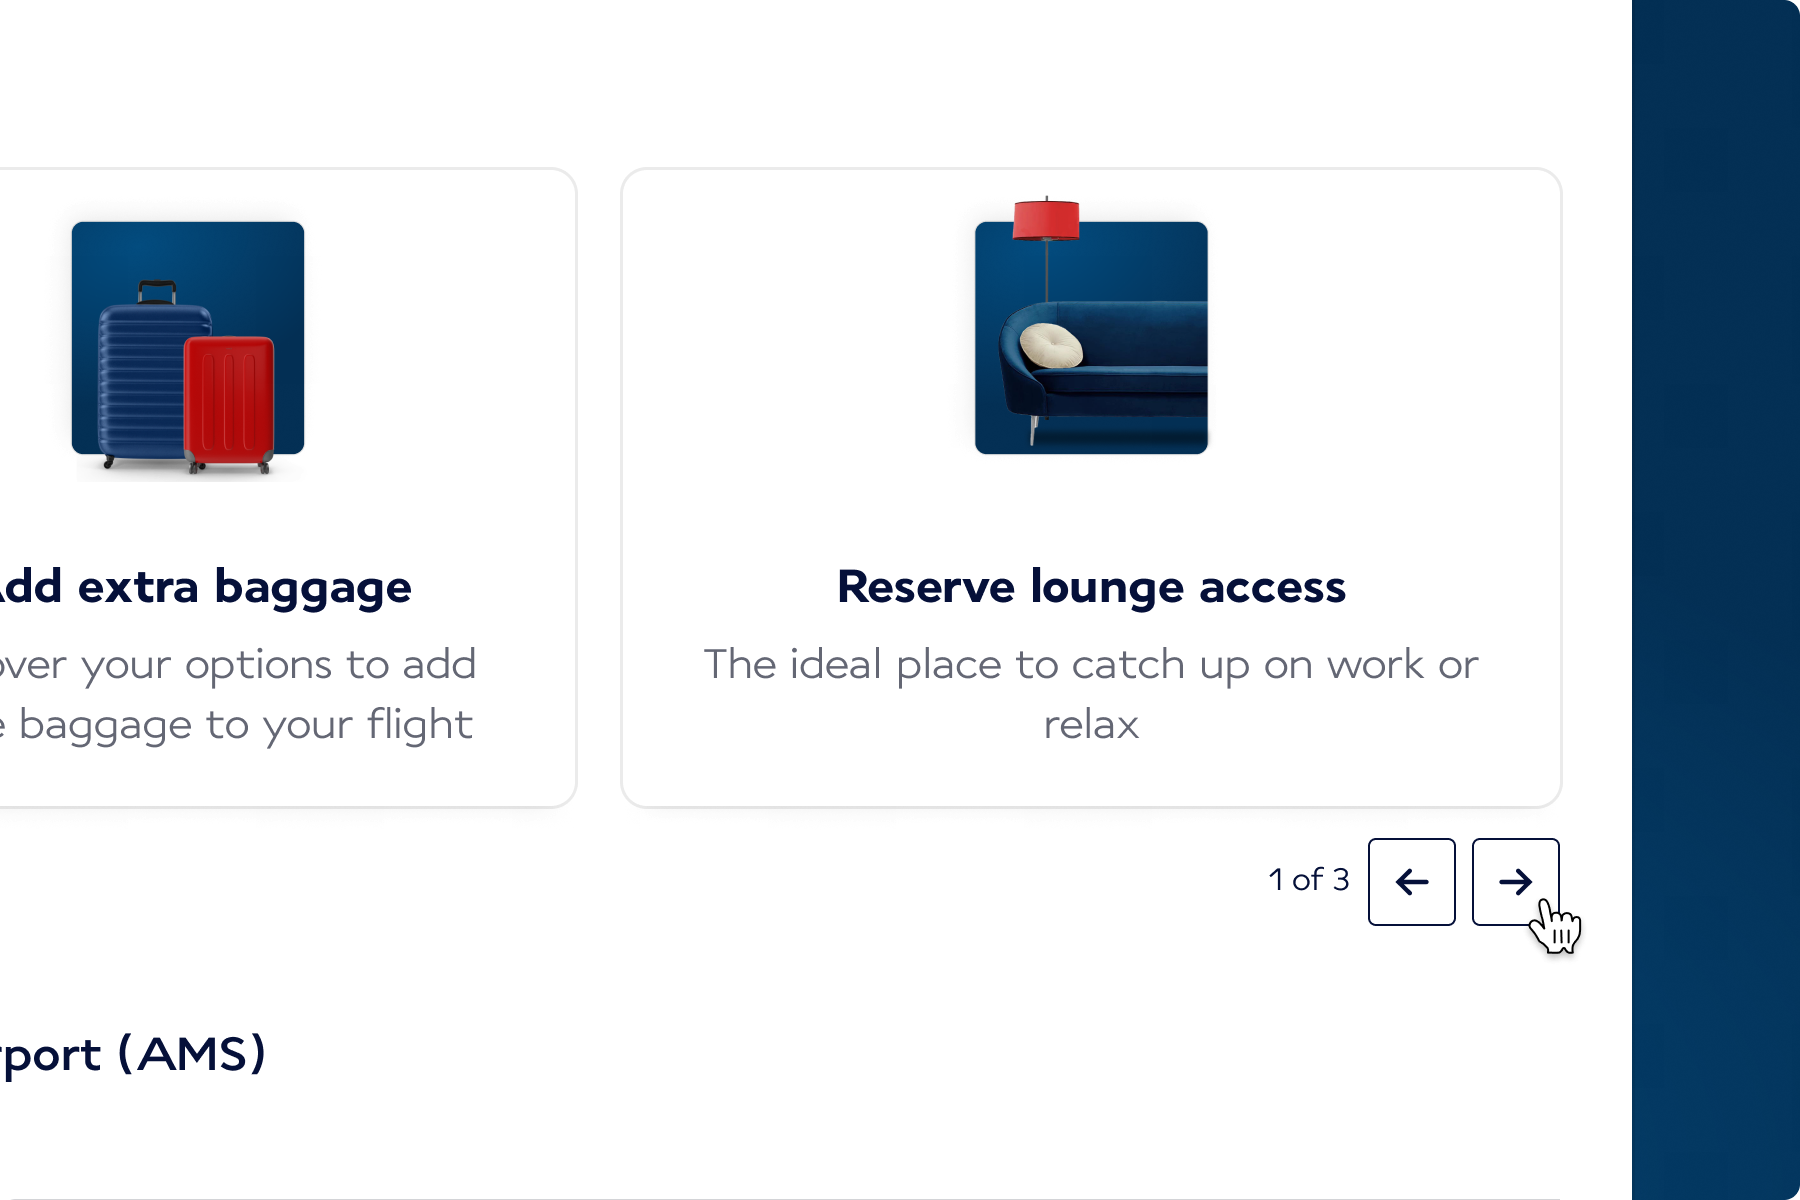1800x1200 pixels.
Task: Click the blue backdrop of the lounge thumbnail
Action: (x=1150, y=260)
